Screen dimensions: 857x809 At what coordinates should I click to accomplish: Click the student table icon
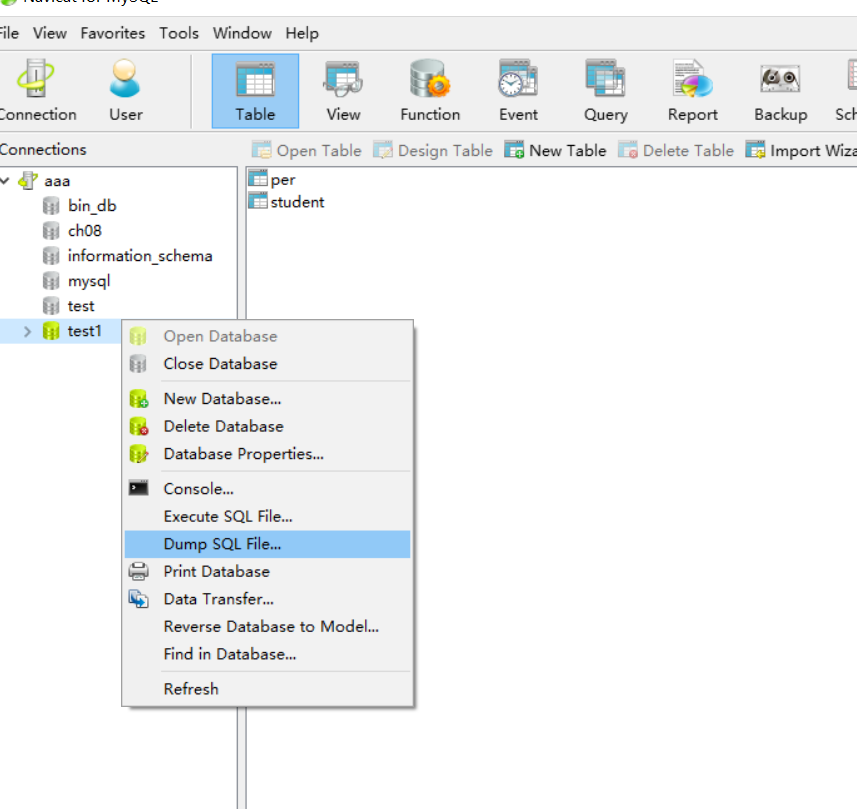coord(257,201)
